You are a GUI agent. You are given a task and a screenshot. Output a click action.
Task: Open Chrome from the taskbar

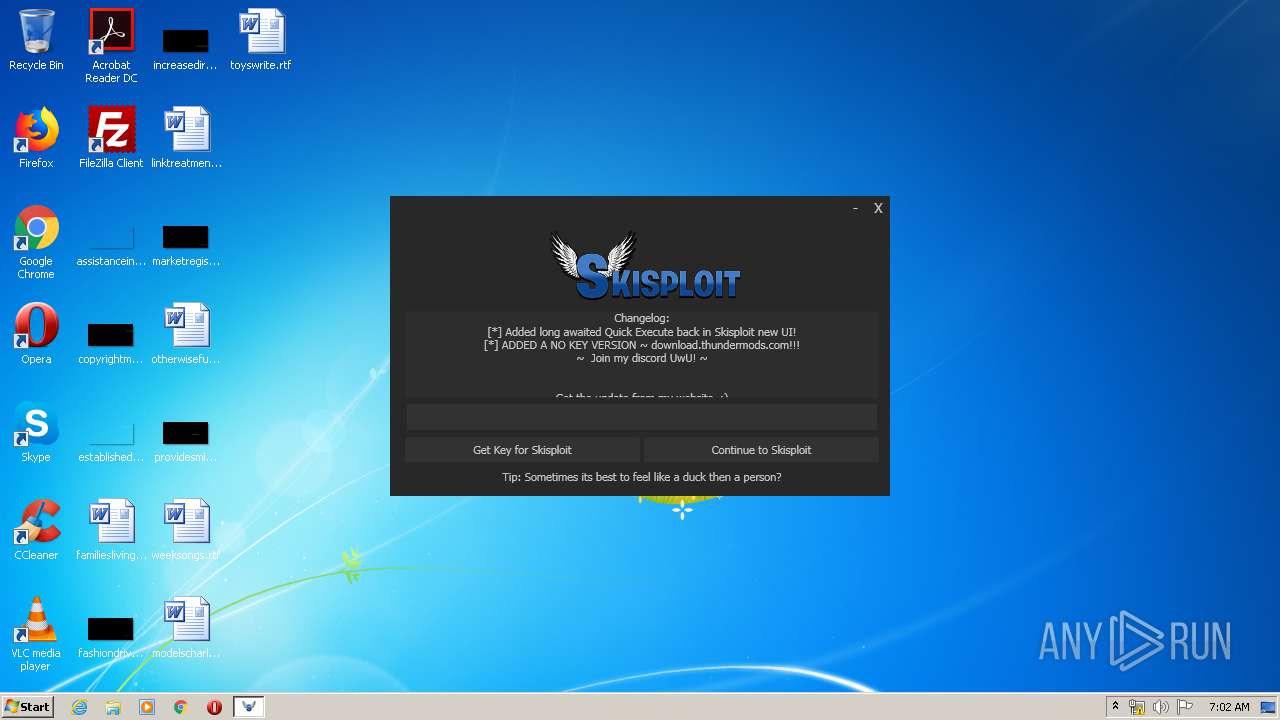pyautogui.click(x=181, y=707)
